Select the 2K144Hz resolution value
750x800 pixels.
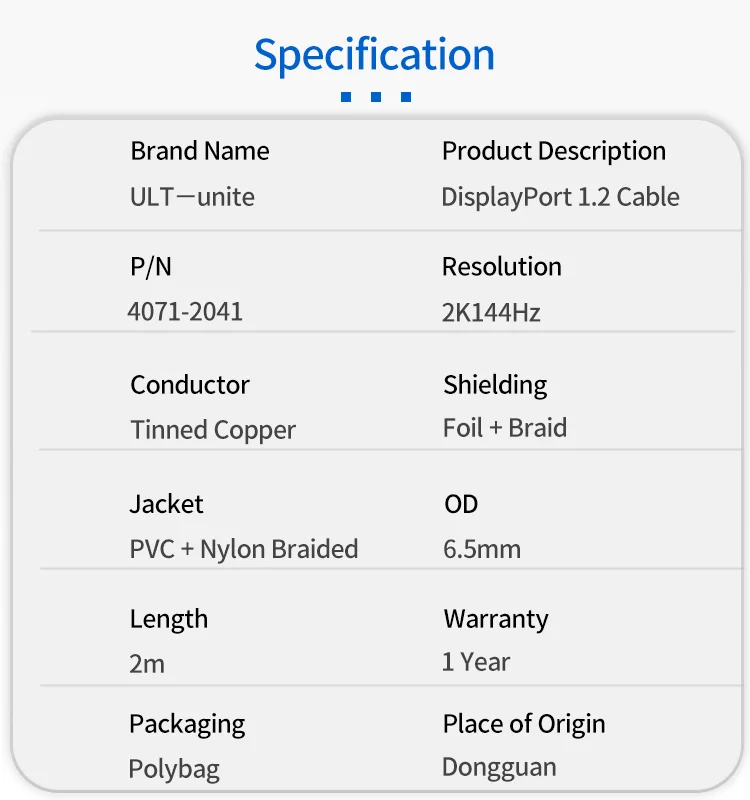coord(491,313)
